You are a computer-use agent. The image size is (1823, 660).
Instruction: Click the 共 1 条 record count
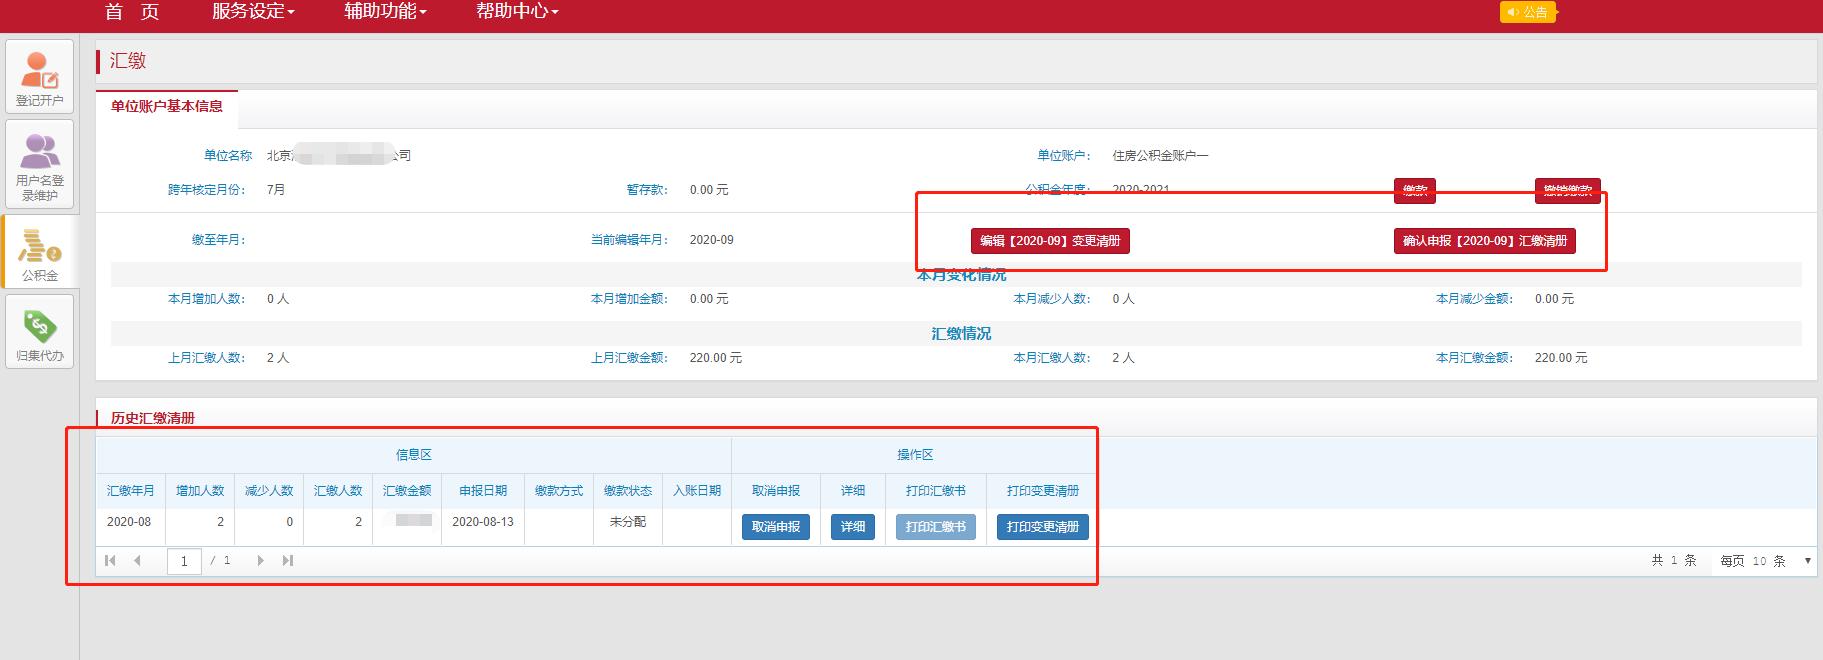[1674, 561]
